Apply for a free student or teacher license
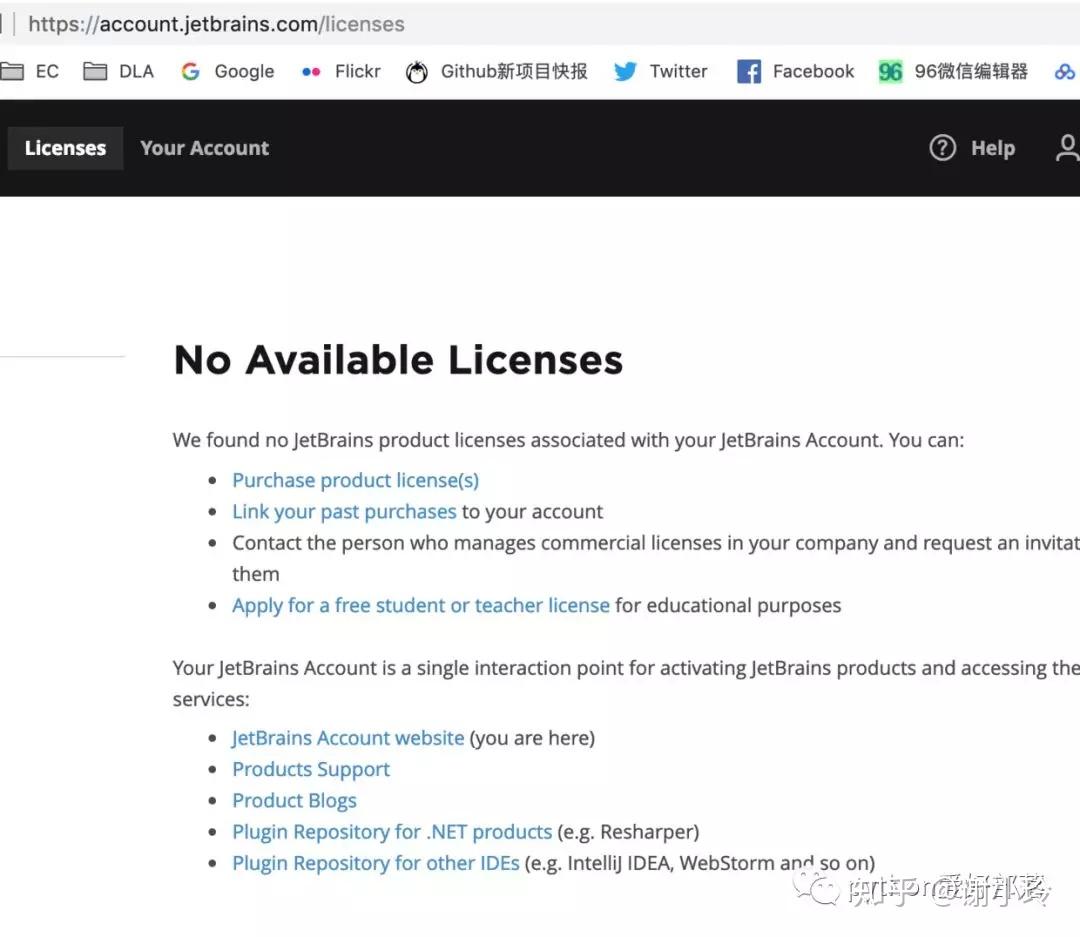 (x=421, y=606)
